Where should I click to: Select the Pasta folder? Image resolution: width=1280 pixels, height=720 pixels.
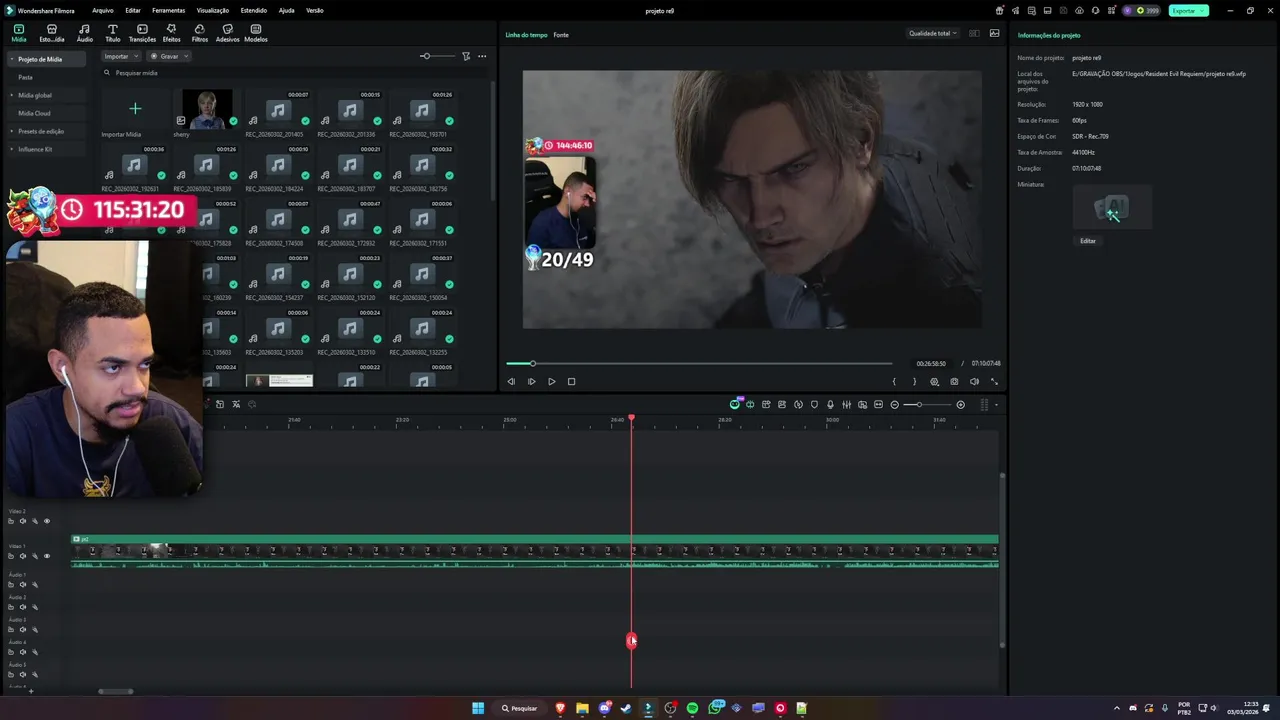[25, 77]
